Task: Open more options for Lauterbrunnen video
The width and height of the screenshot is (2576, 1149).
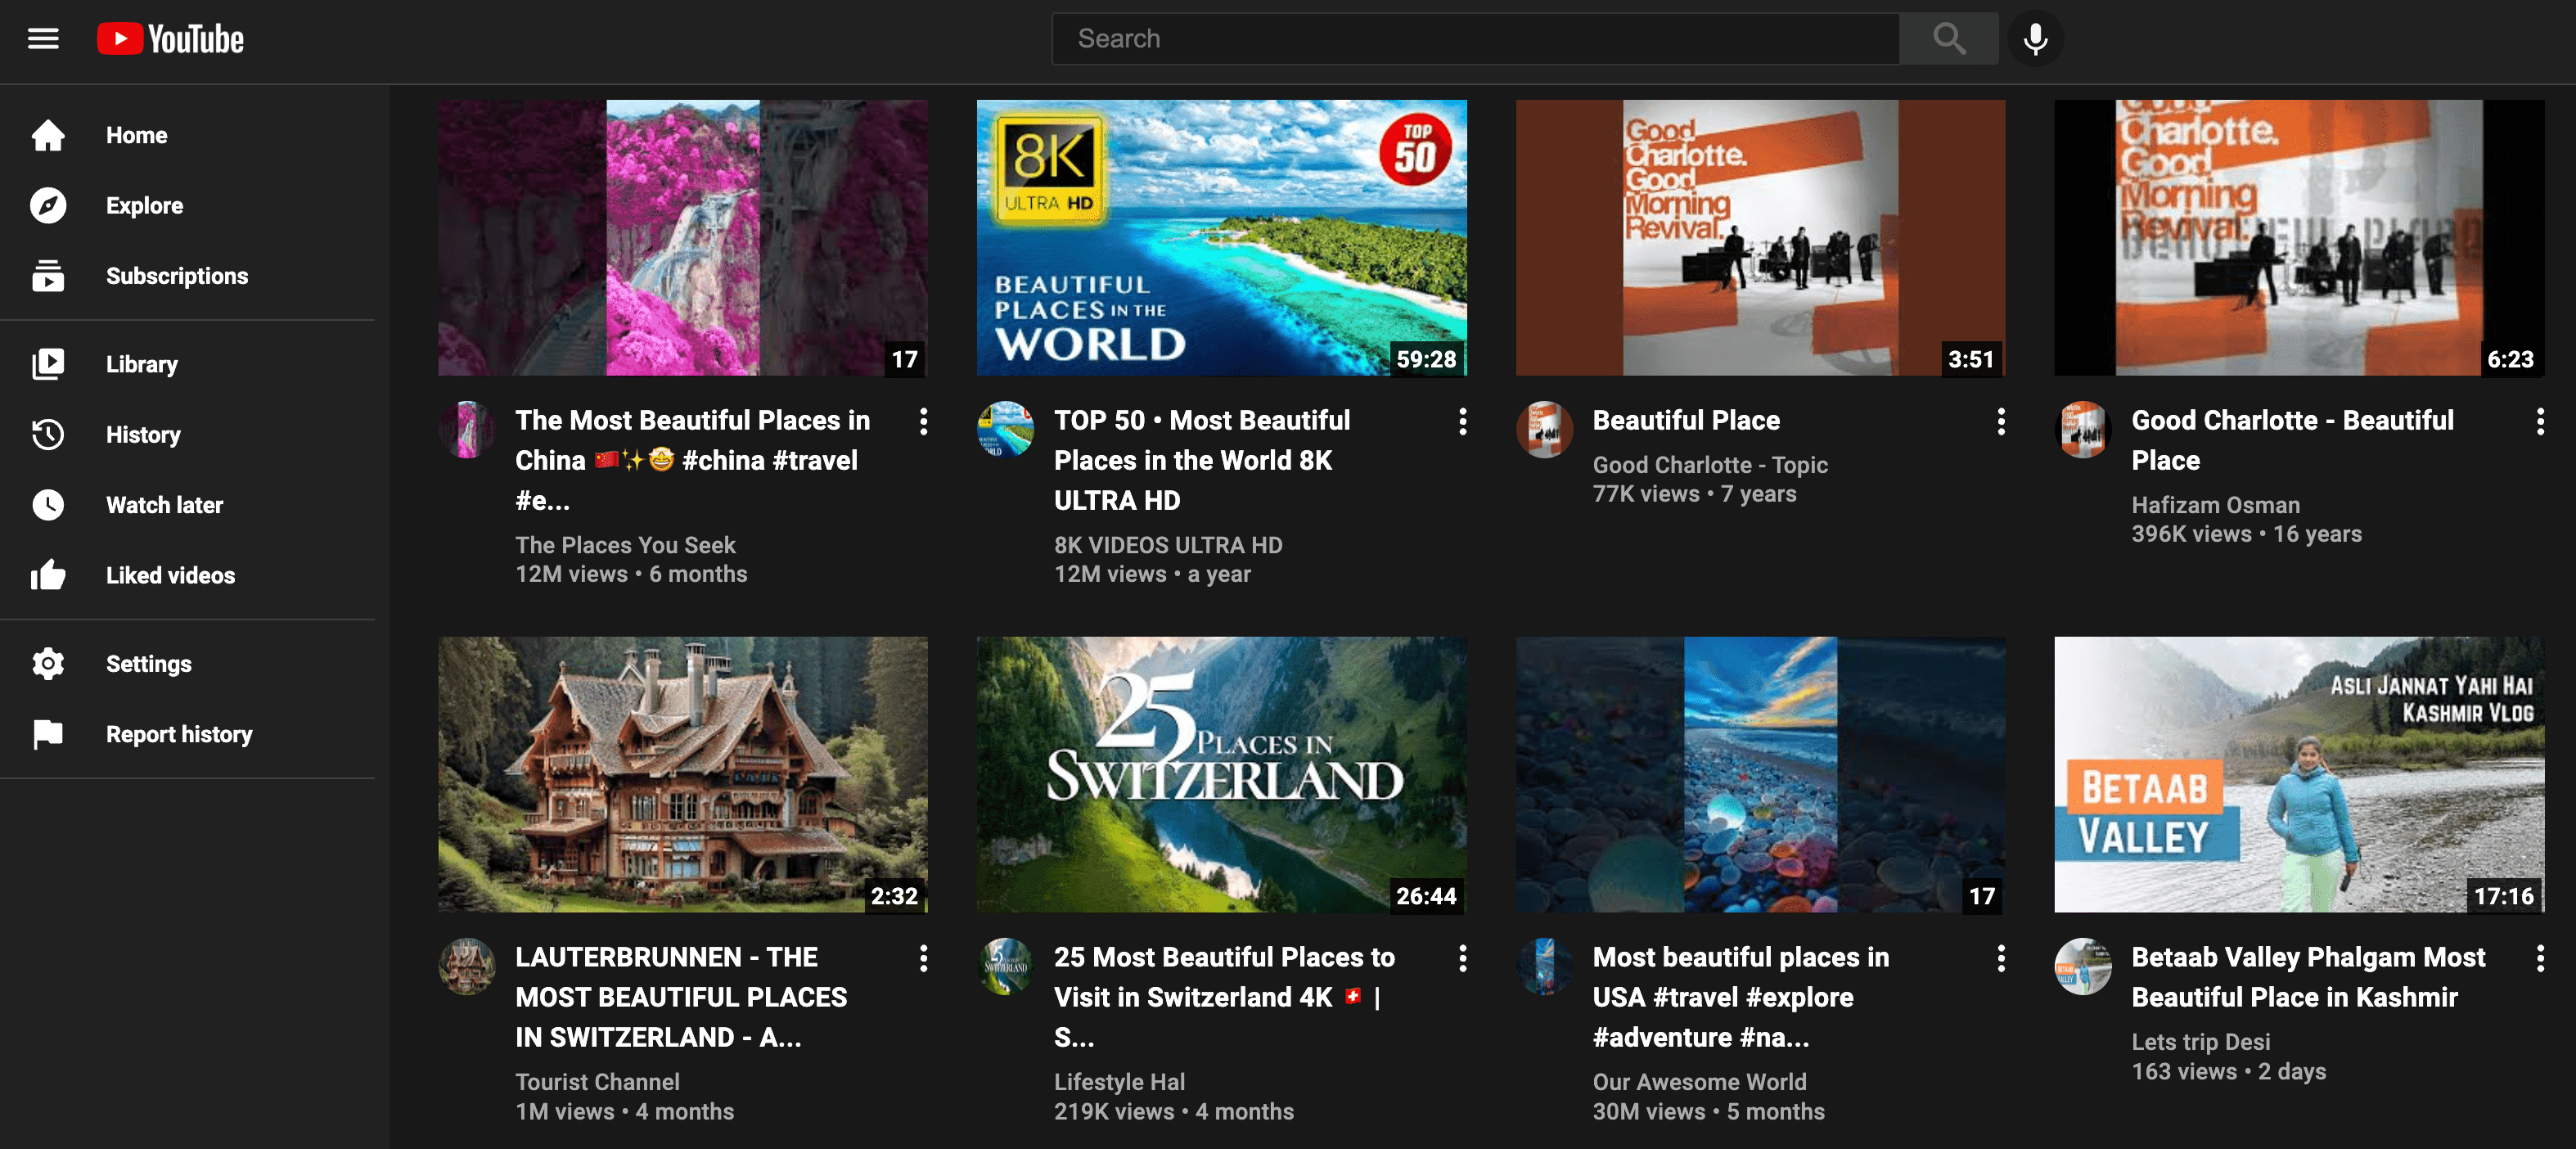Action: 923,959
